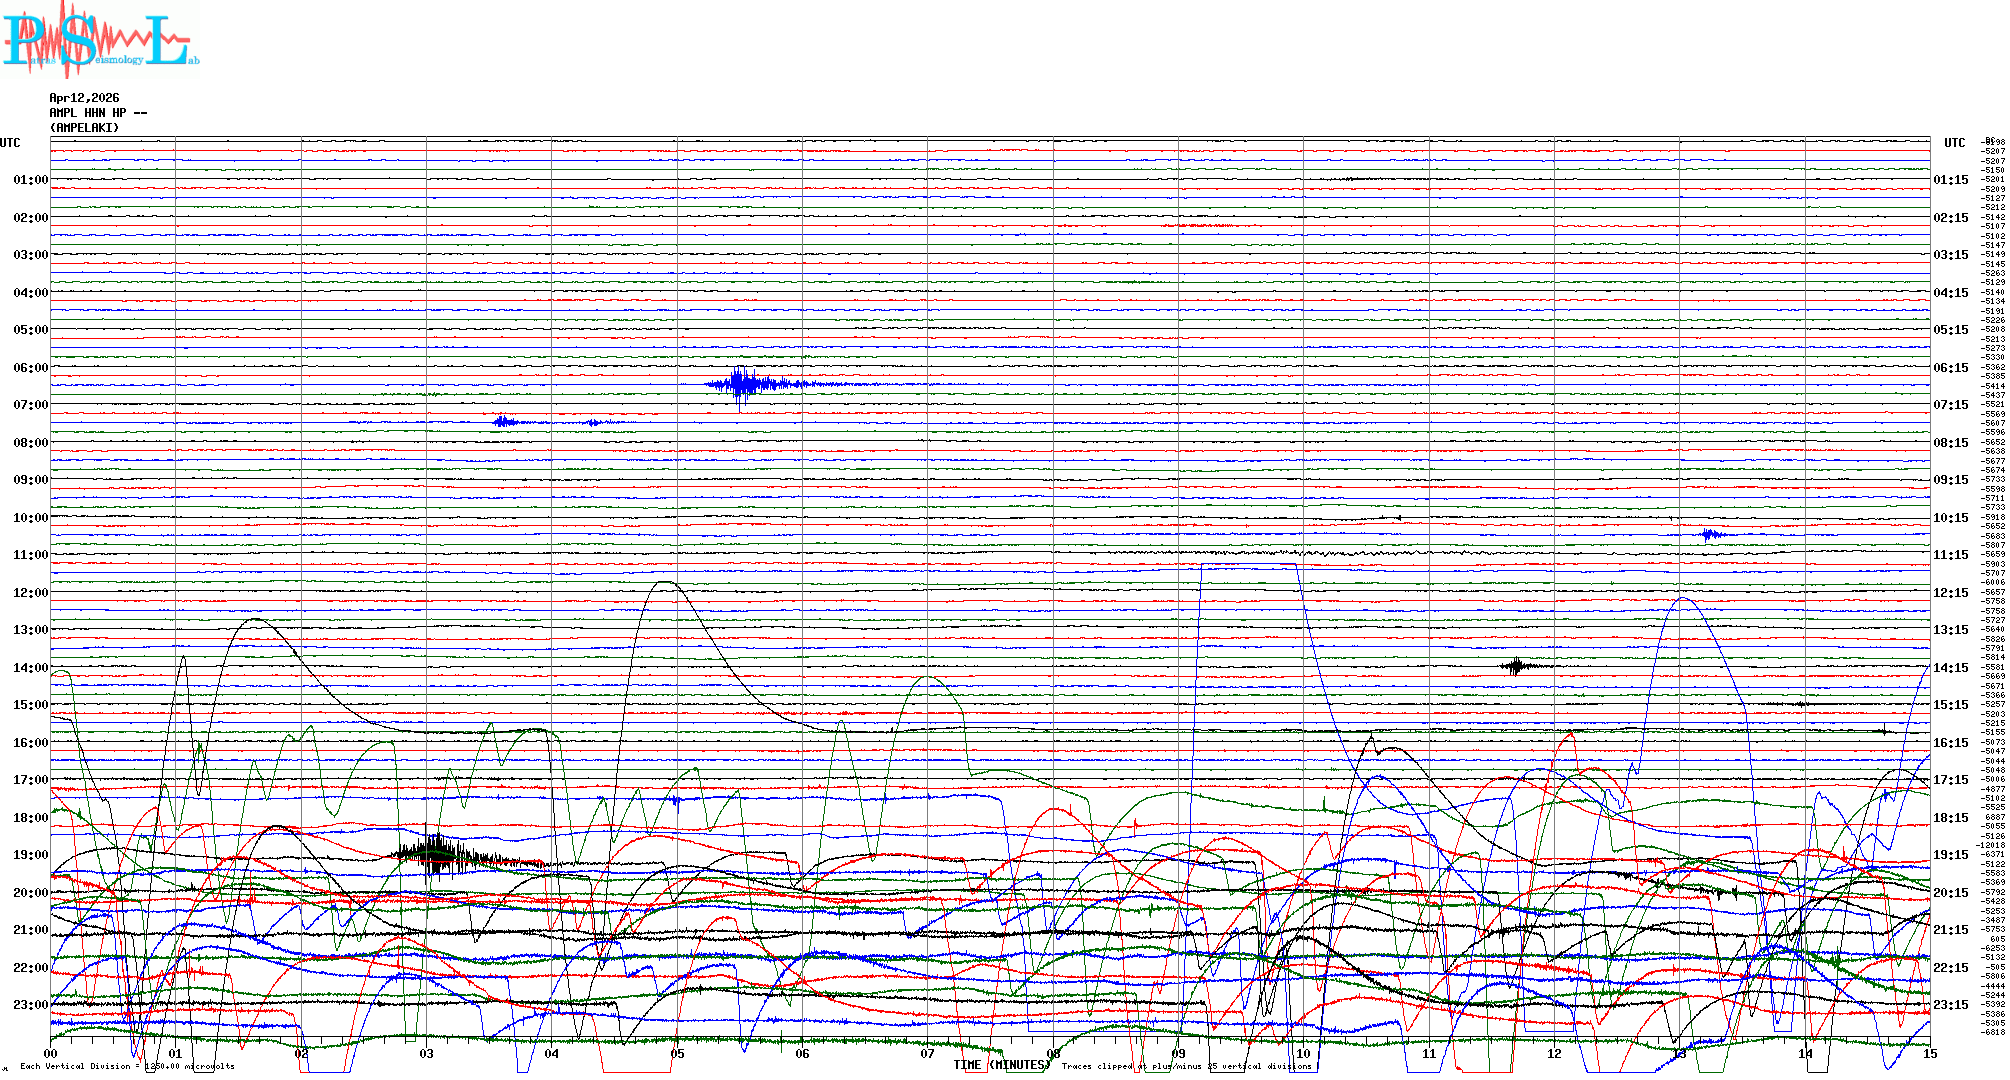Viewport: 2010px width, 1080px height.
Task: Click the 23:00 UTC label on left
Action: (30, 1005)
